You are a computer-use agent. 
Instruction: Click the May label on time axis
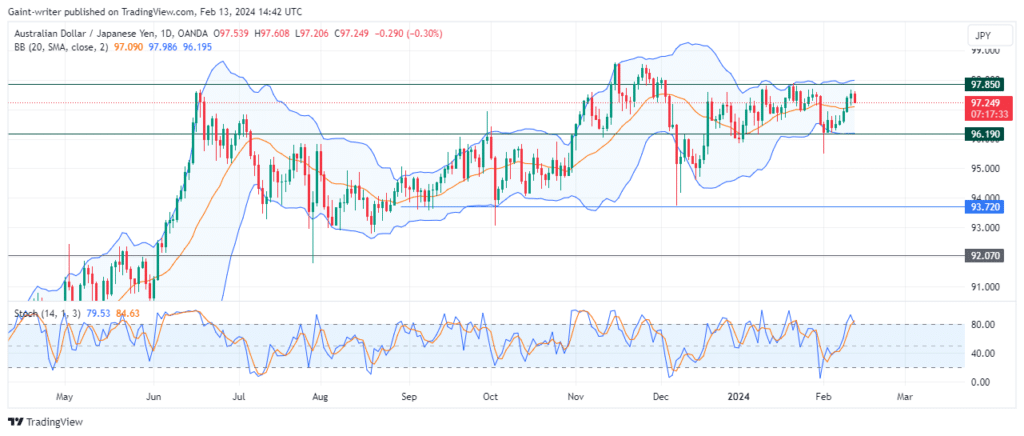63,396
